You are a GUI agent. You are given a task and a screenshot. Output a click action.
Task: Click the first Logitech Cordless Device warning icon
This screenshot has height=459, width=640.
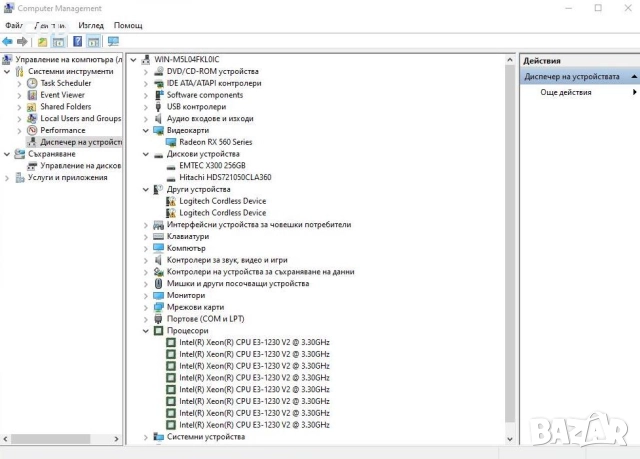[171, 201]
